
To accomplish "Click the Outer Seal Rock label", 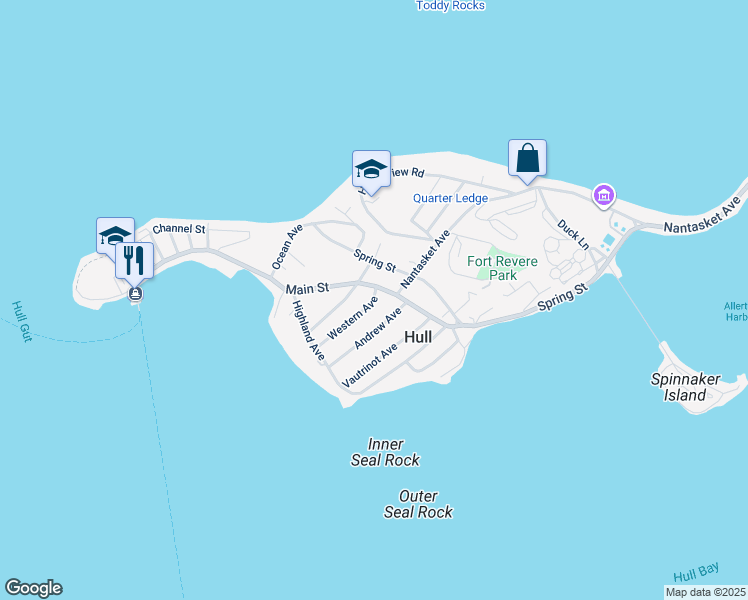I will click(x=418, y=504).
